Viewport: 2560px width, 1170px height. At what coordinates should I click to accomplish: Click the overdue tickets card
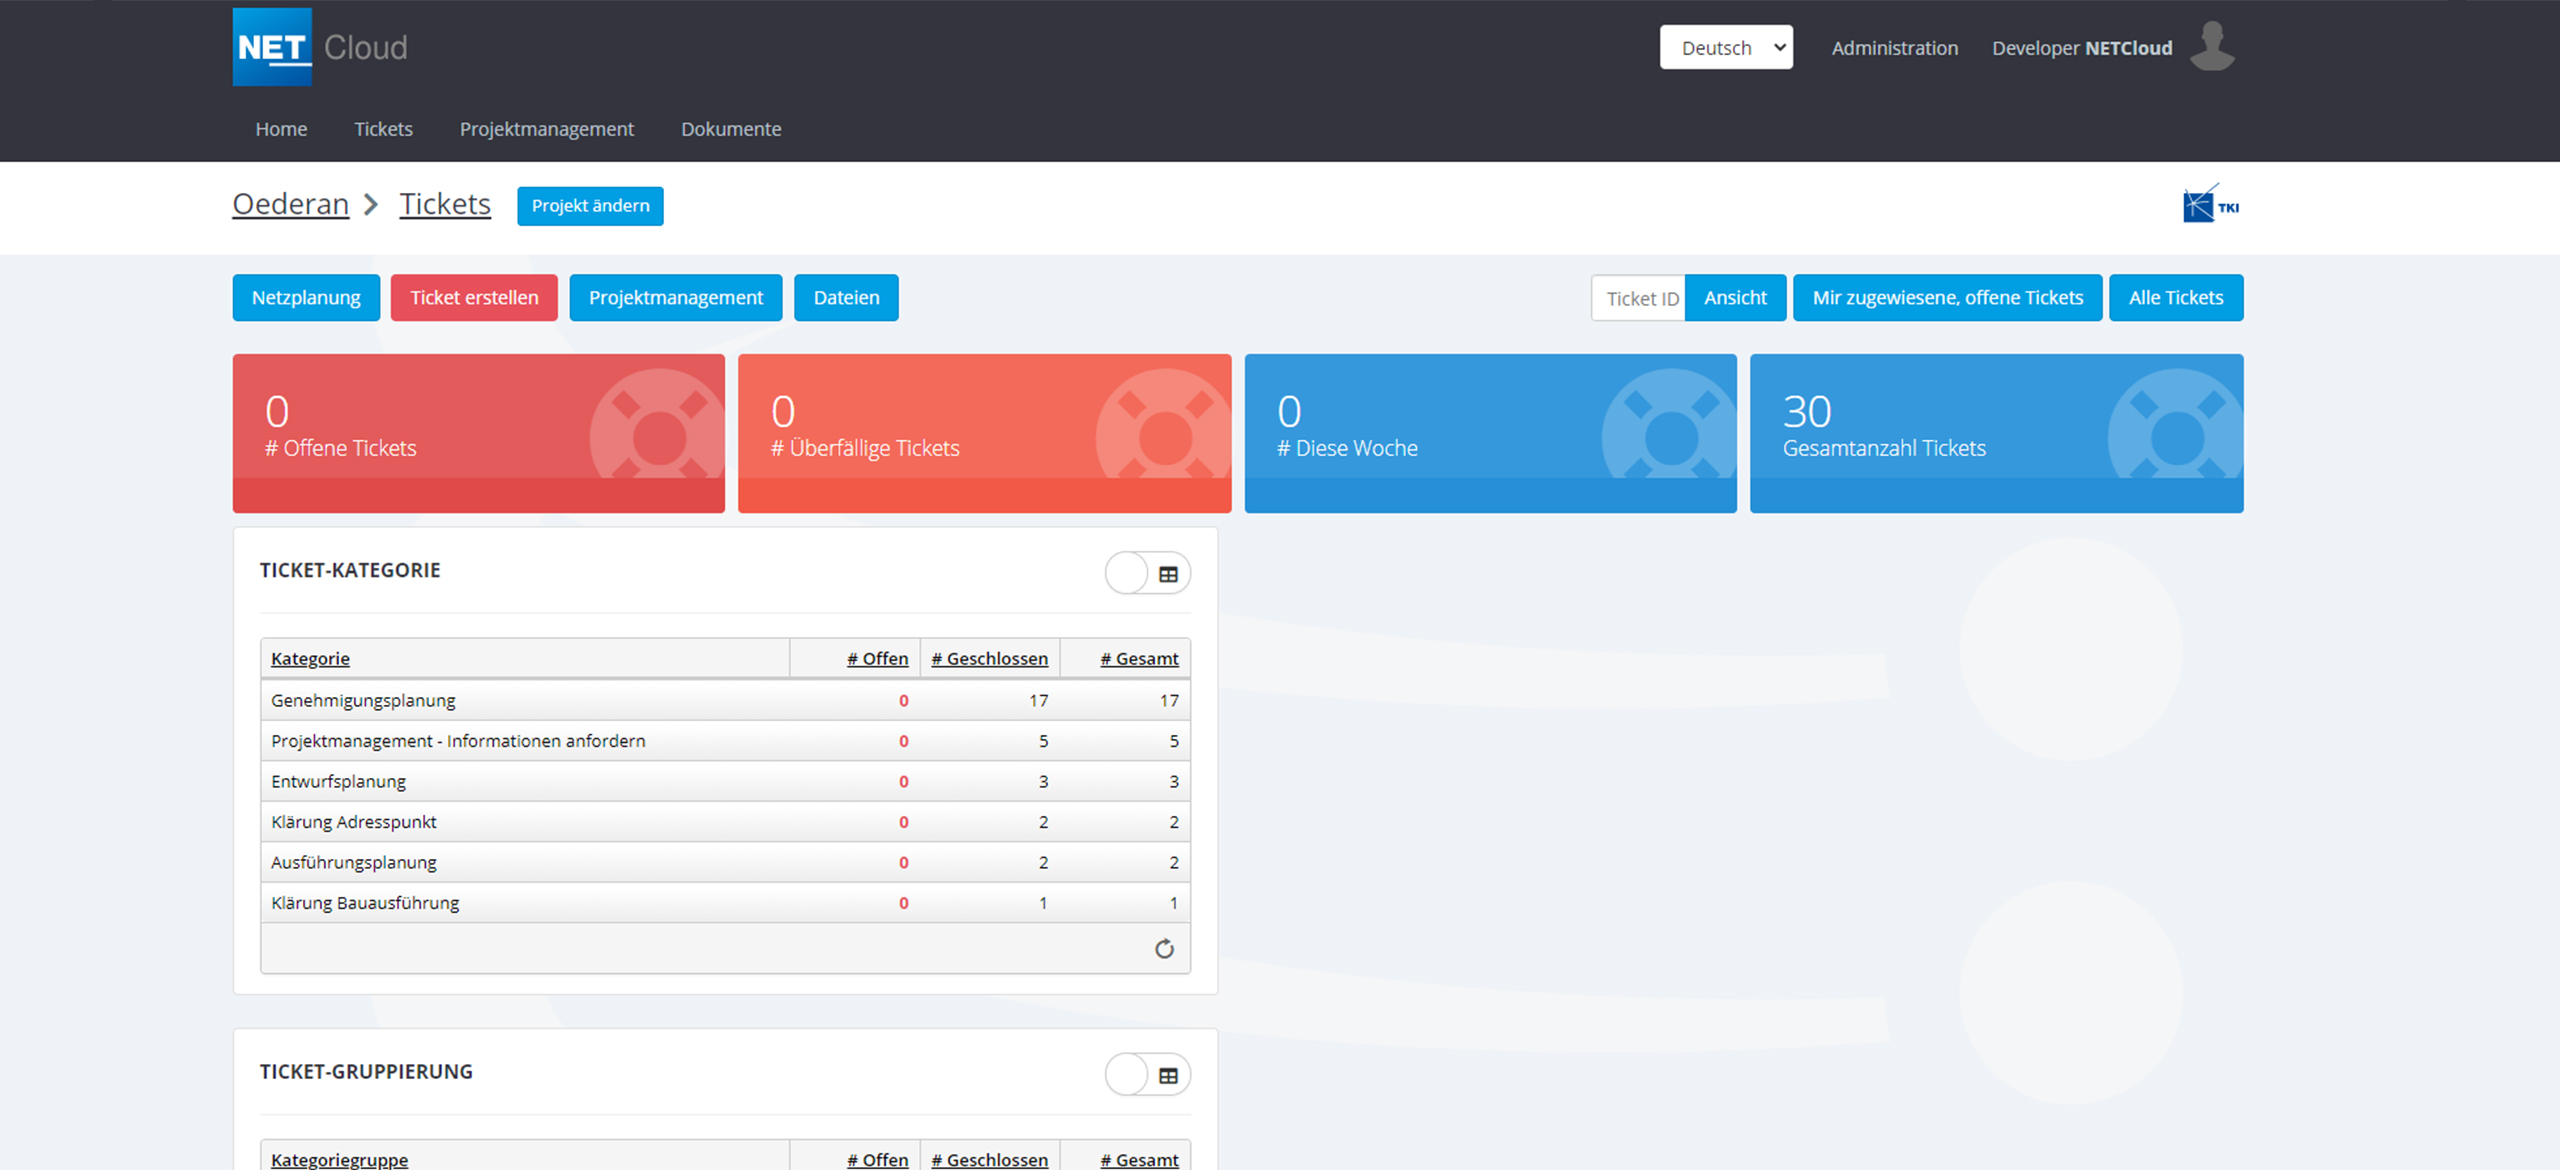(985, 433)
